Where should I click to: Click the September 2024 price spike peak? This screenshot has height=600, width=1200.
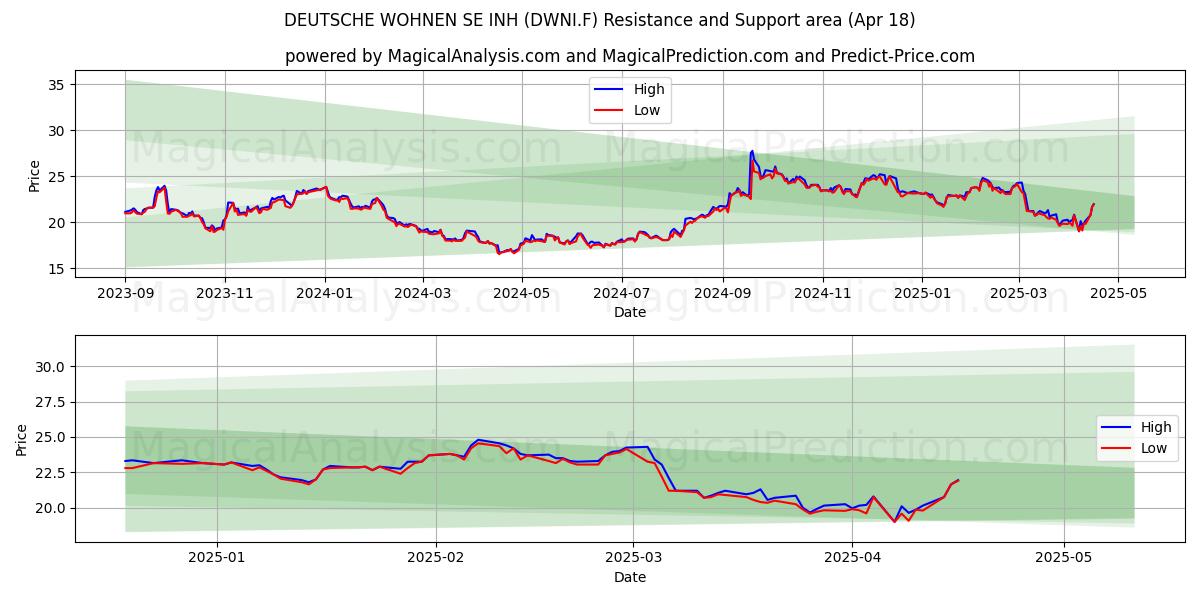(752, 152)
